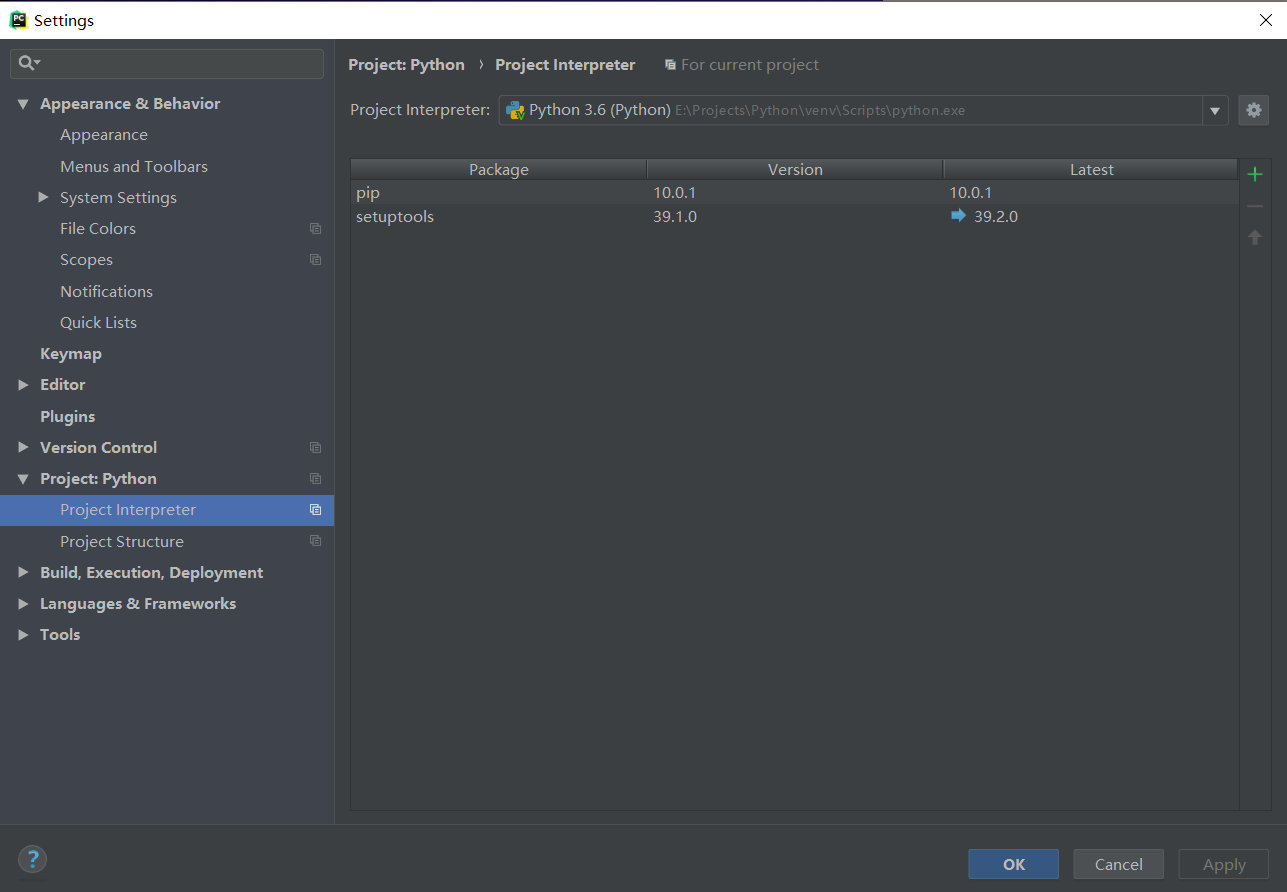The image size is (1287, 892).
Task: Expand the Tools section
Action: coord(23,635)
